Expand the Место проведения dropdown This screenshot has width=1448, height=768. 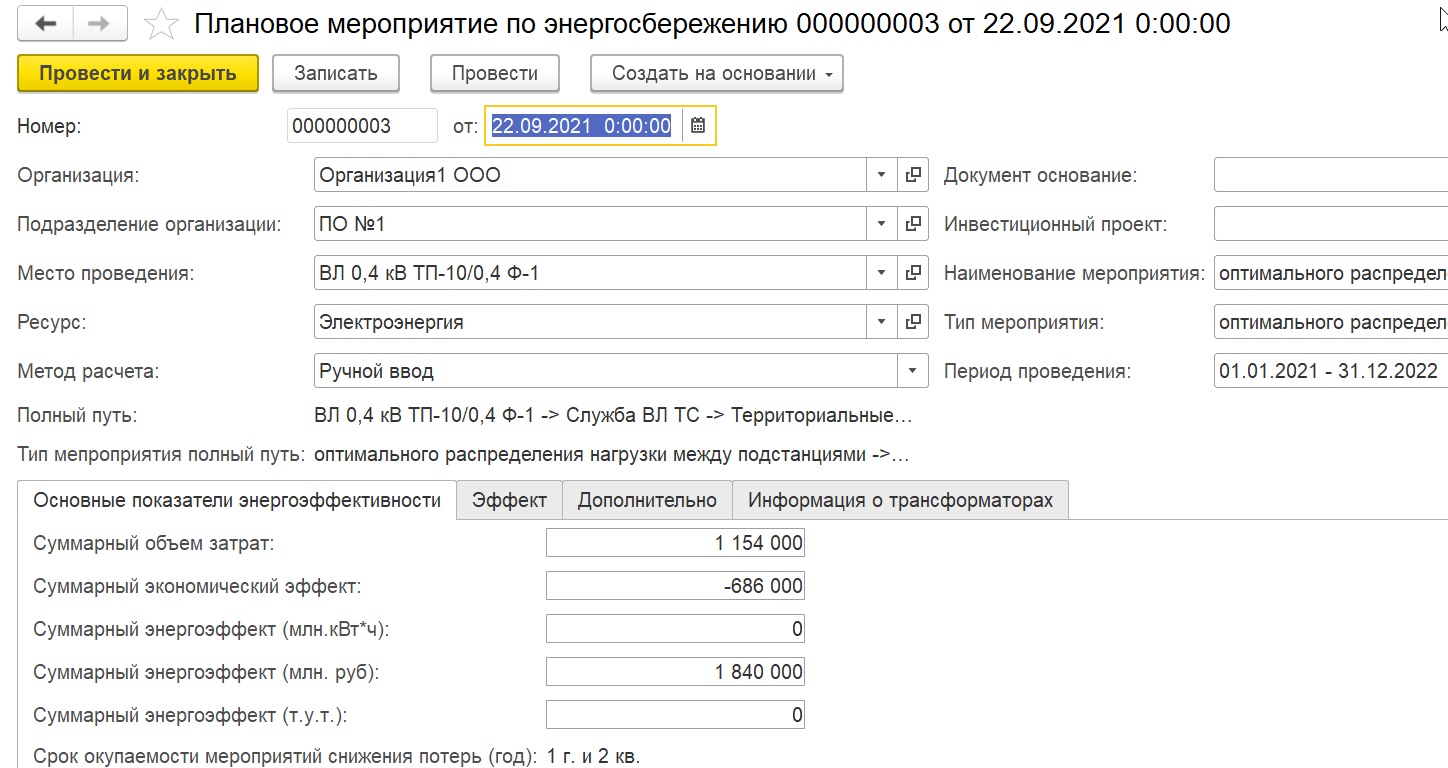[881, 272]
